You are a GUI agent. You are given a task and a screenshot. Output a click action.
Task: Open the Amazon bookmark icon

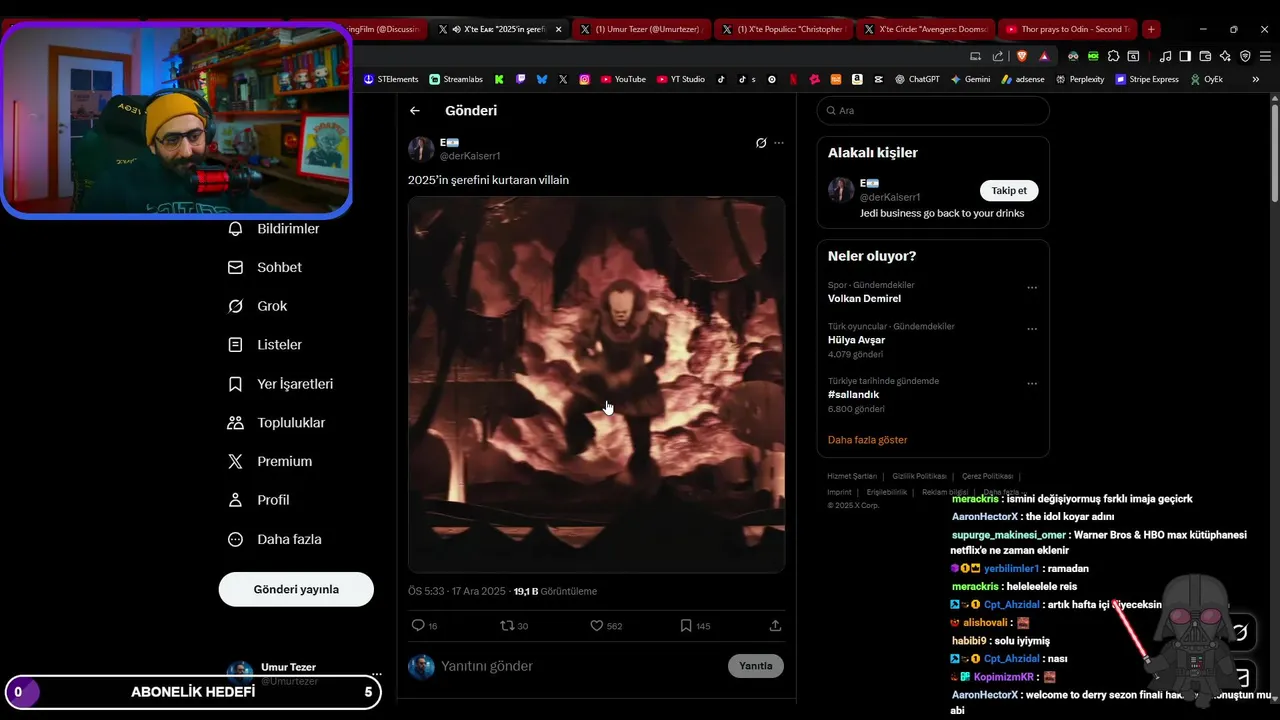point(857,79)
